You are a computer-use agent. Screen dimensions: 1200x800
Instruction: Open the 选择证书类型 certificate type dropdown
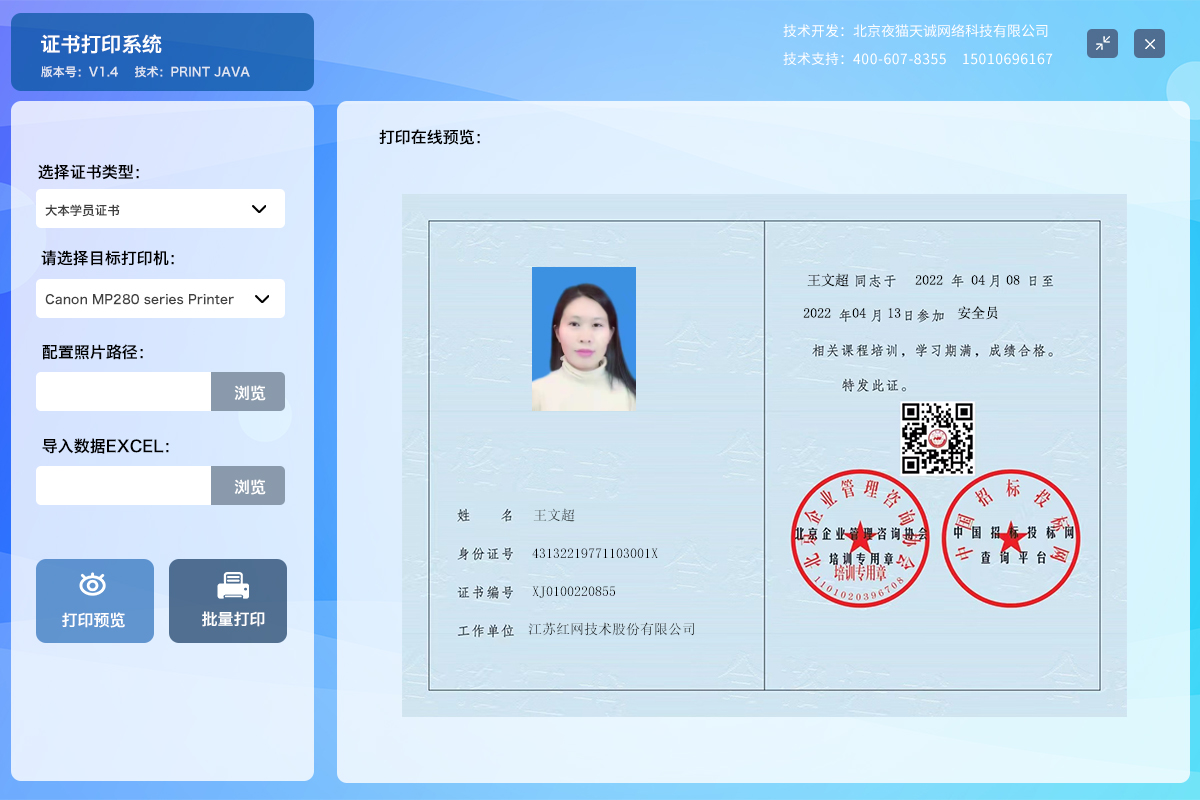pos(160,208)
